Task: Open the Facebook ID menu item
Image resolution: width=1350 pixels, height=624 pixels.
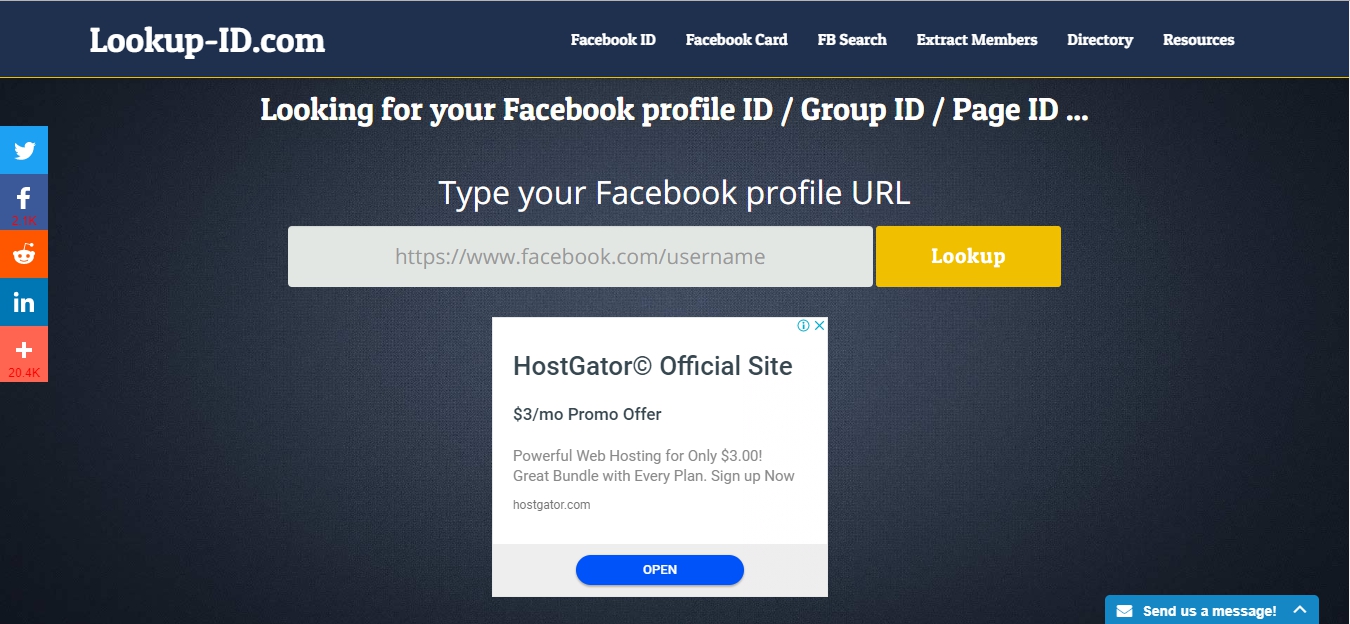Action: pos(613,40)
